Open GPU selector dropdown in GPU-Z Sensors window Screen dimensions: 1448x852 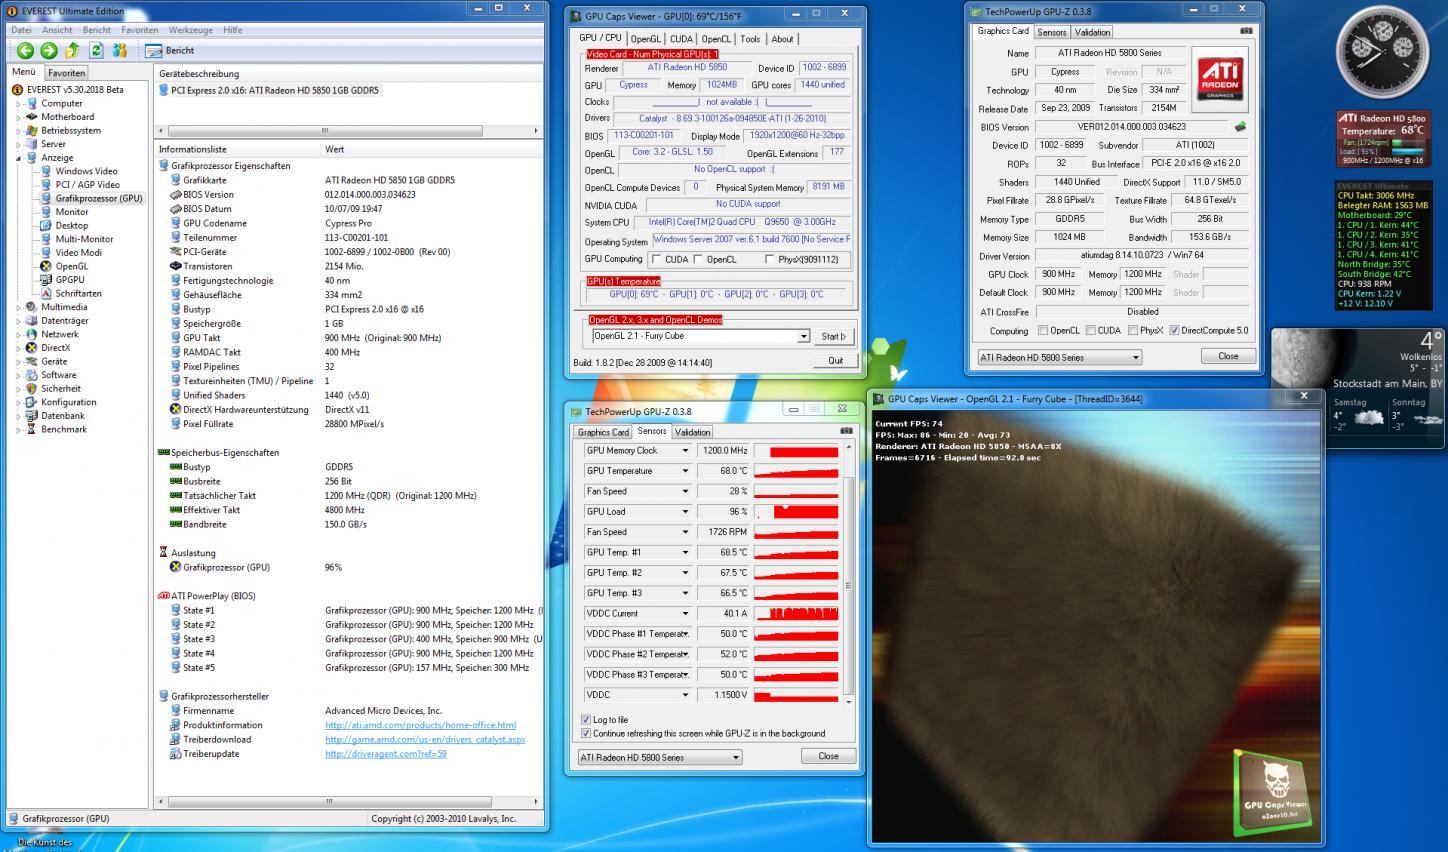point(736,757)
